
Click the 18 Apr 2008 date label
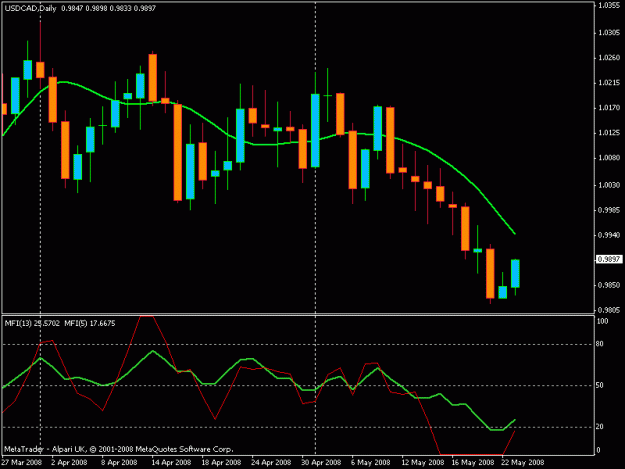(x=222, y=463)
